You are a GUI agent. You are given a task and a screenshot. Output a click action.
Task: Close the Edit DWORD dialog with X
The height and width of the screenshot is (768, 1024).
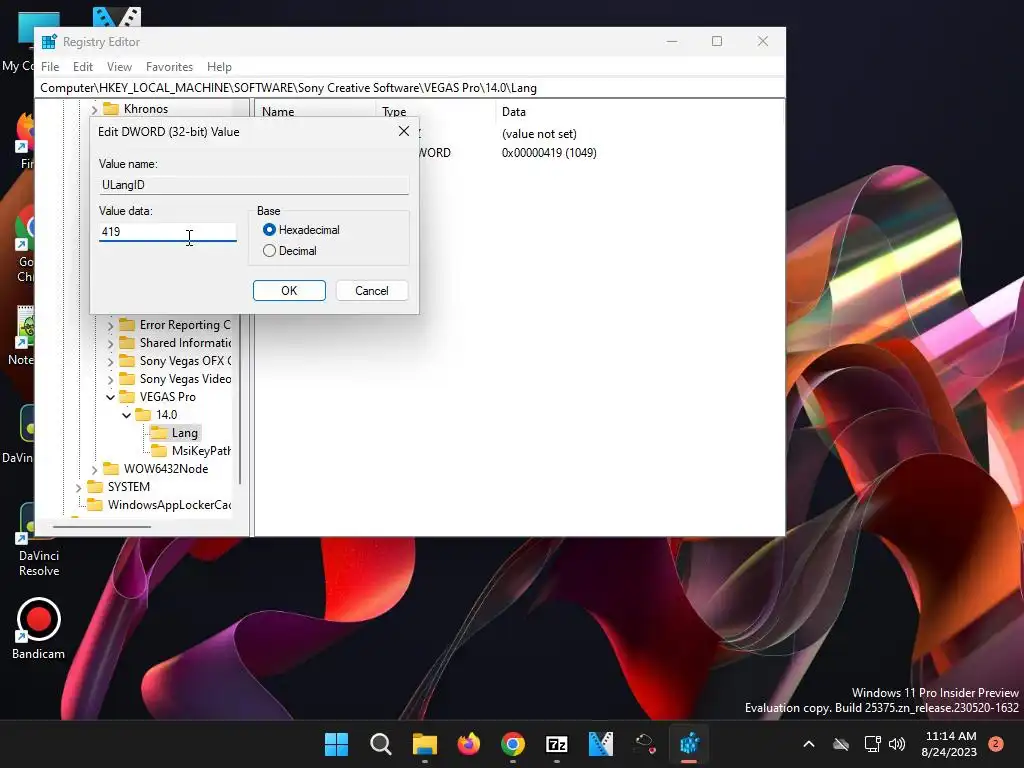pos(404,131)
